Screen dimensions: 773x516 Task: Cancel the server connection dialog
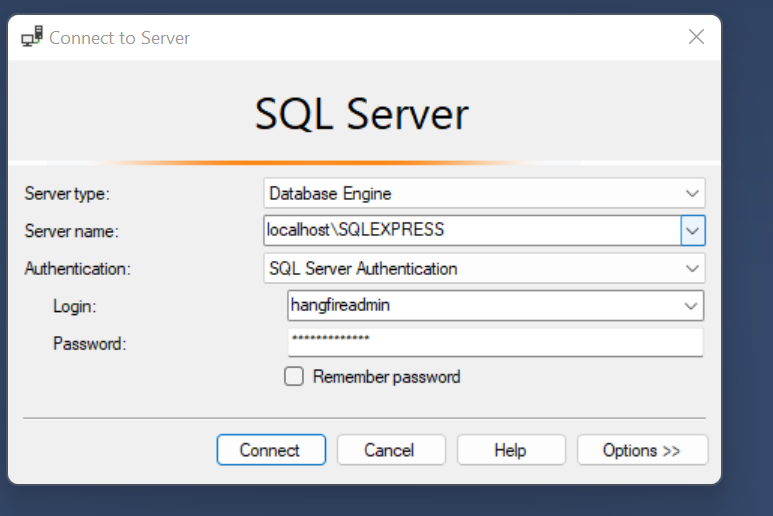pyautogui.click(x=391, y=449)
